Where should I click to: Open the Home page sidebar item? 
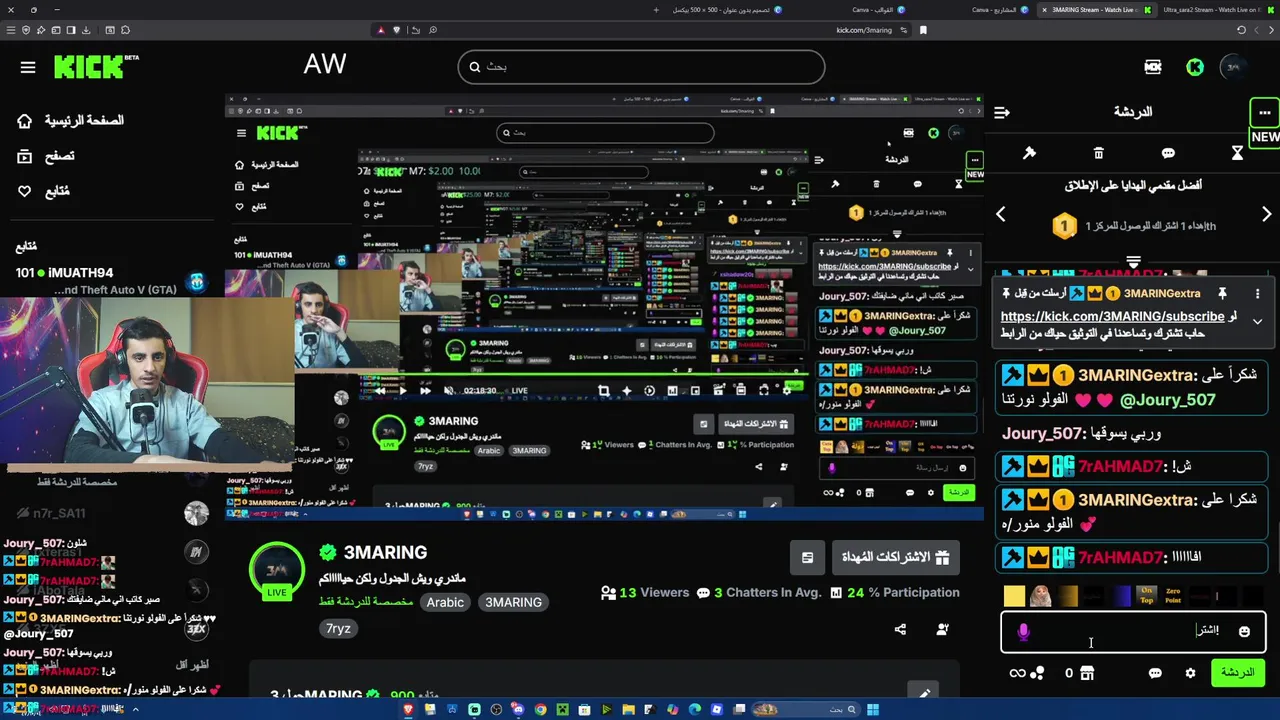(x=70, y=120)
